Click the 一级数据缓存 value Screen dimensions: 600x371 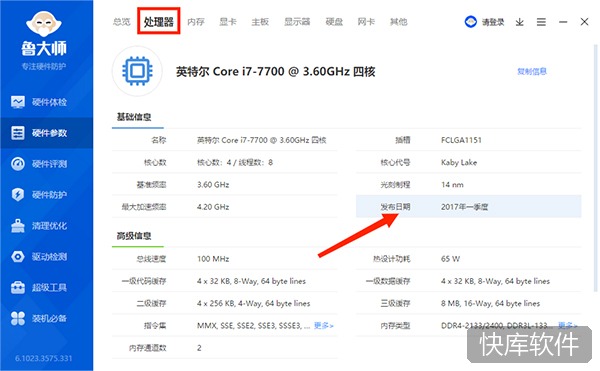click(495, 281)
